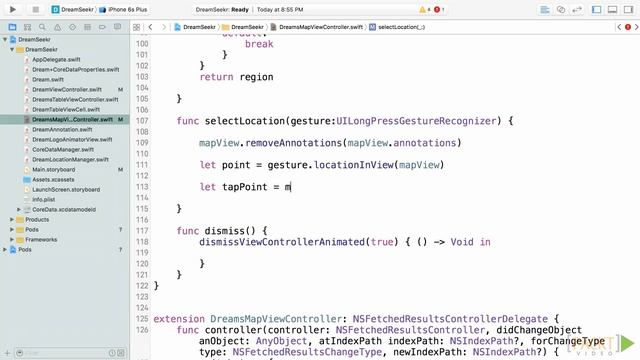This screenshot has width=640, height=360.
Task: Click DreamsMapViewController.swift in the jump bar
Action: (317, 27)
